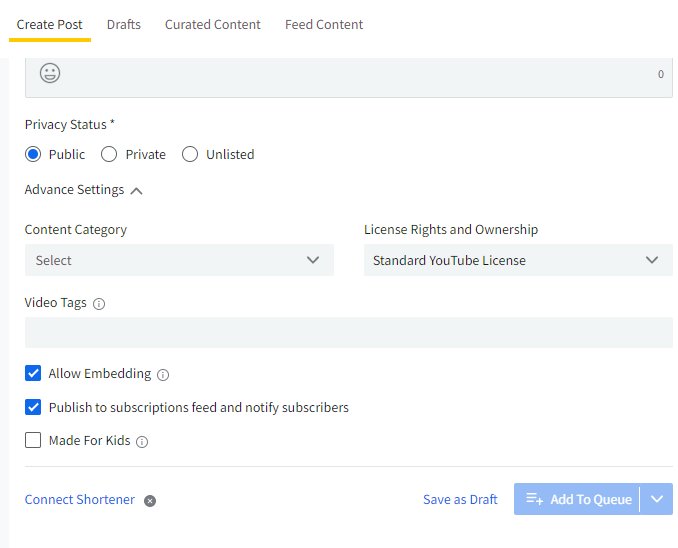Remove Connect Shortener with the x icon
The width and height of the screenshot is (678, 548).
click(150, 501)
